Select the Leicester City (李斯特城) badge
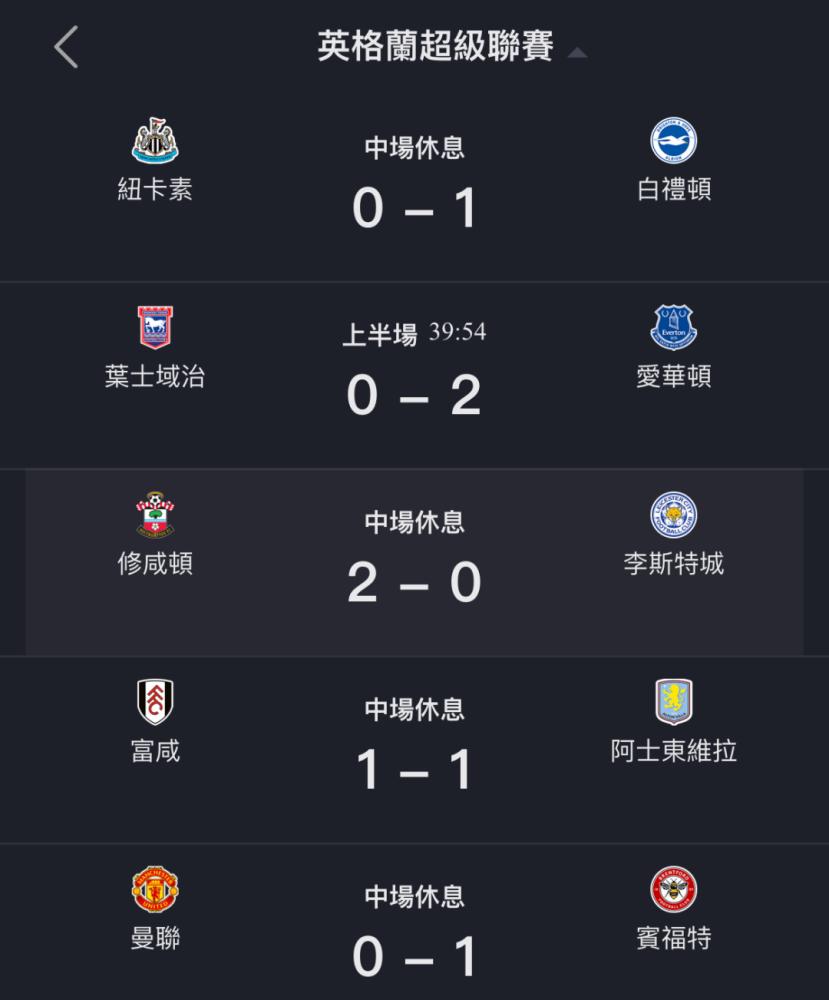This screenshot has height=1000, width=829. [x=673, y=515]
